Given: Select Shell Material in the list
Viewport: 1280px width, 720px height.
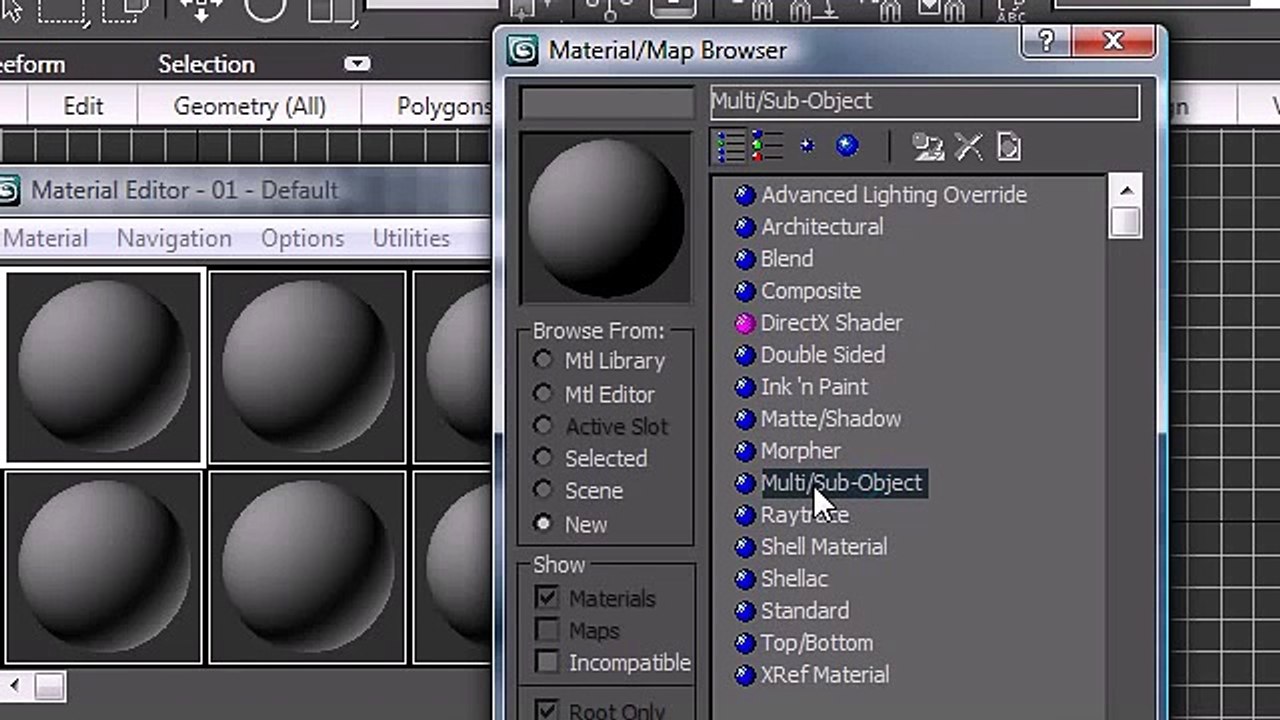Looking at the screenshot, I should [x=824, y=547].
